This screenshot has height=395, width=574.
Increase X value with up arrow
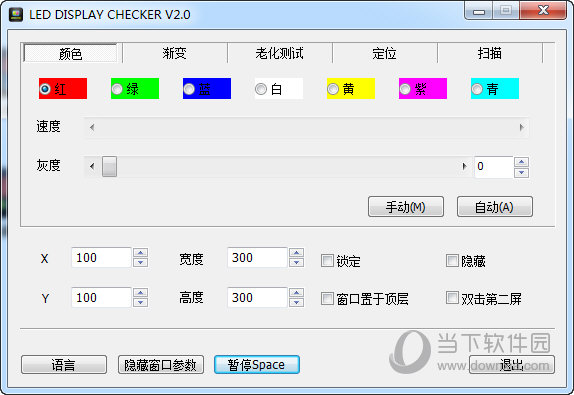(x=141, y=253)
